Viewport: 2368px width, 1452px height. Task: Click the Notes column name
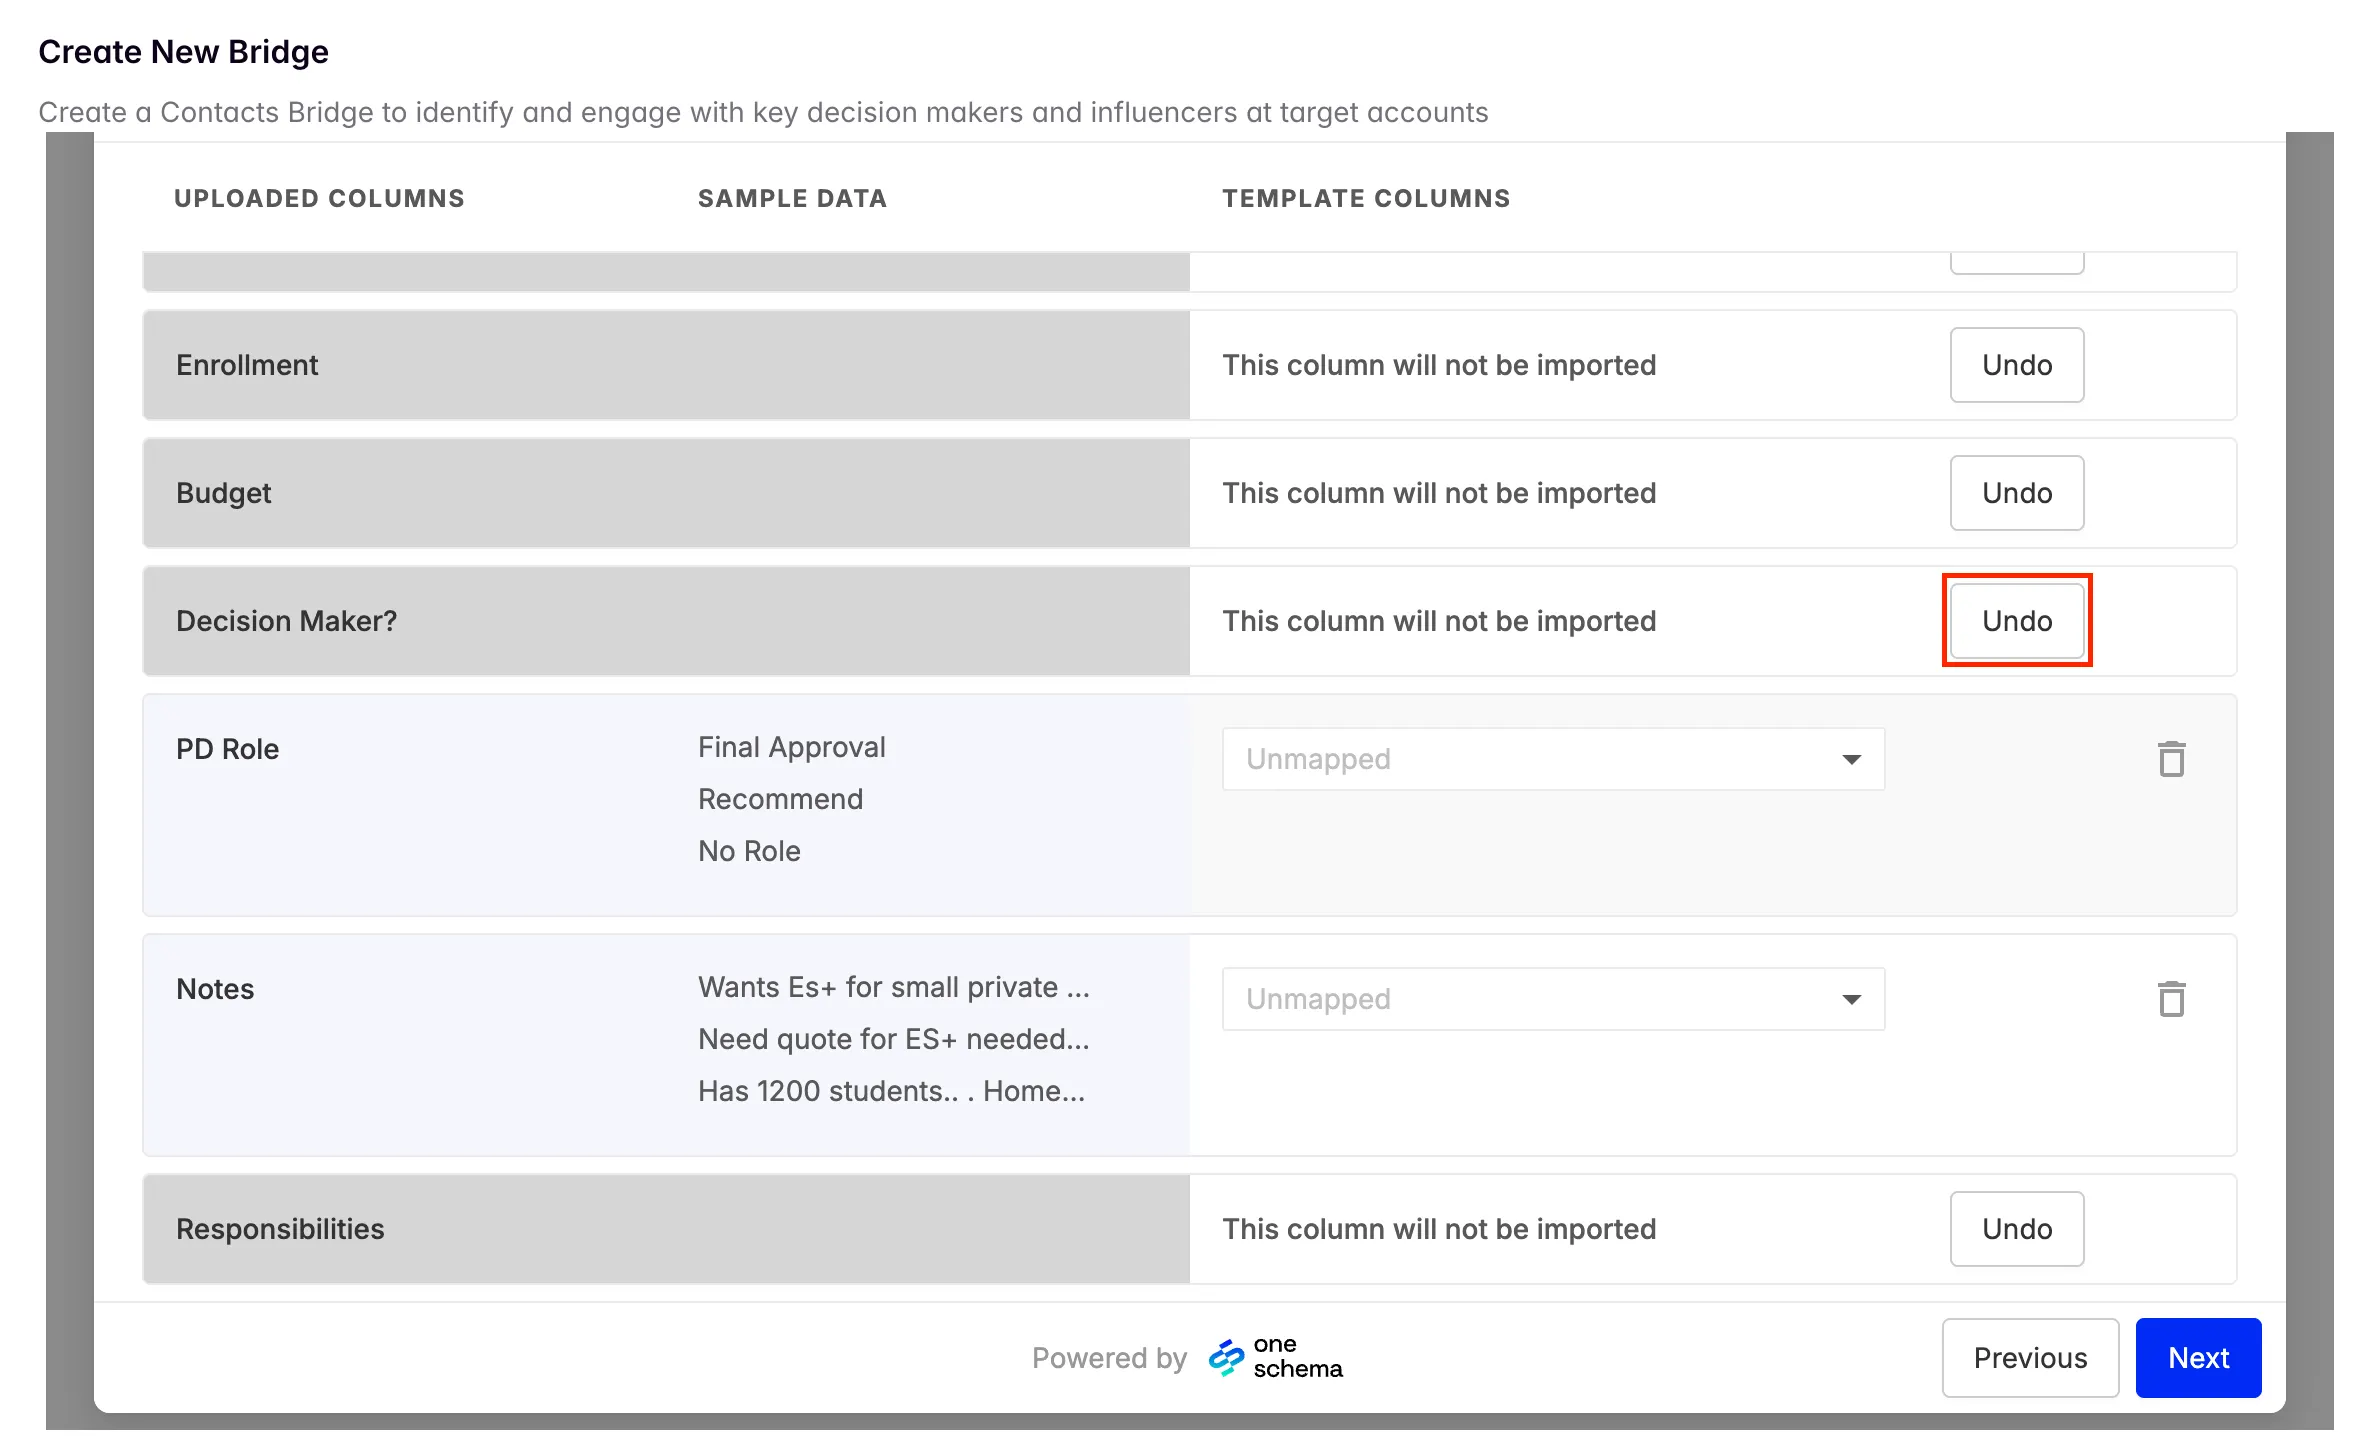click(215, 989)
